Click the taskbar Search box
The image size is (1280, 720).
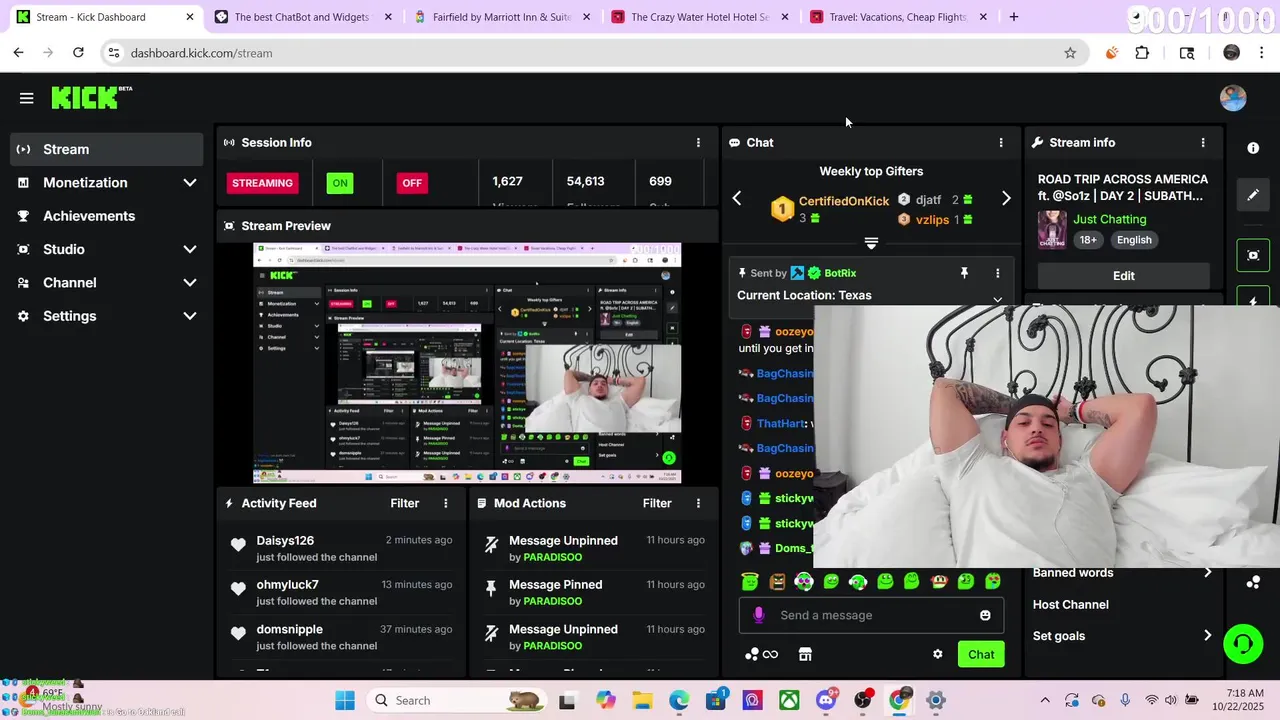tap(457, 700)
